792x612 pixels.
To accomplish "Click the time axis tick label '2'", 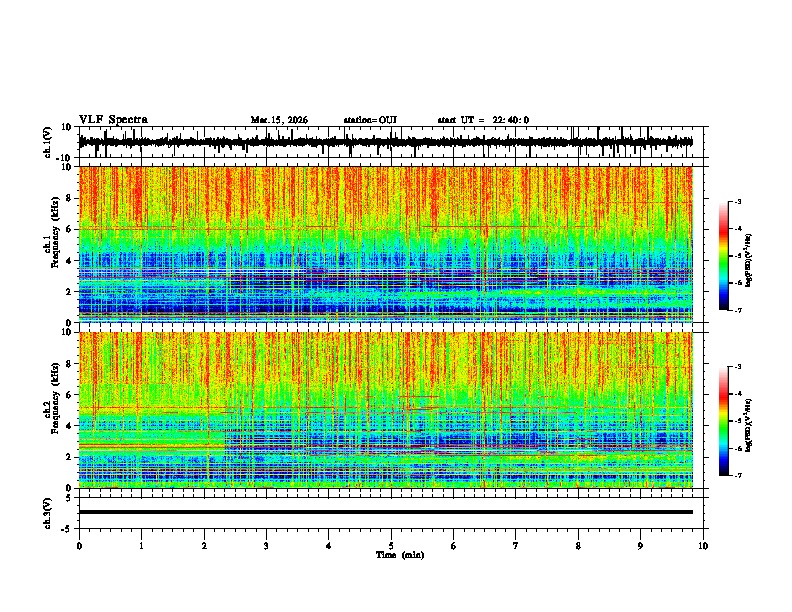I will [x=204, y=546].
